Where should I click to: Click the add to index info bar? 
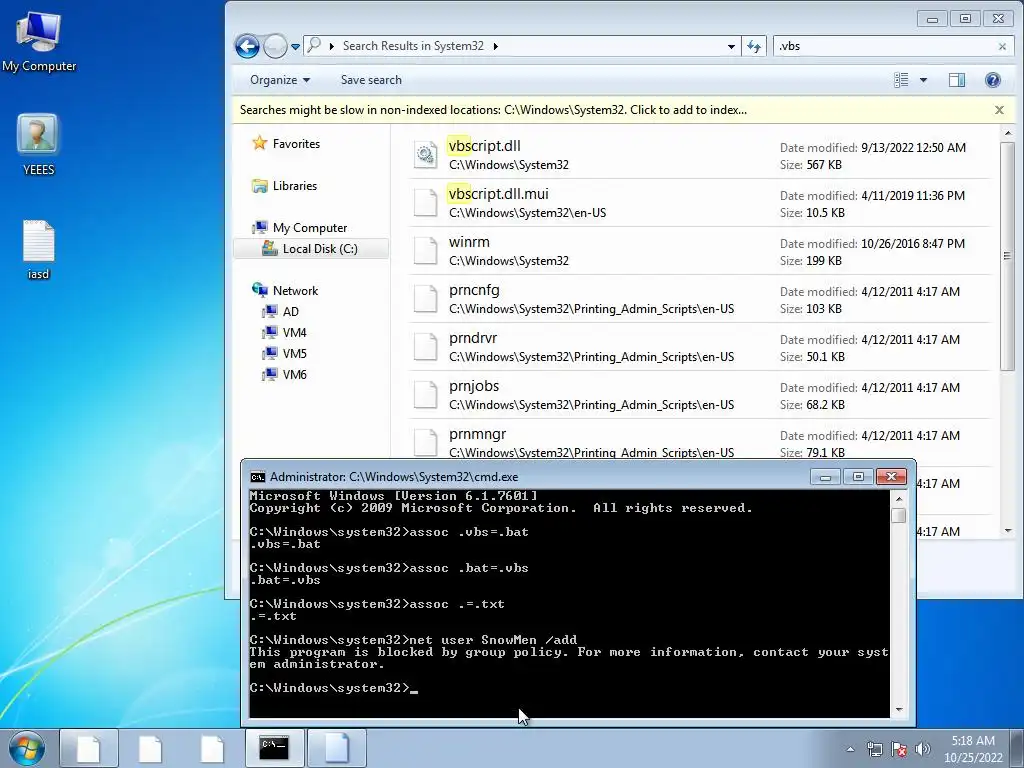[x=493, y=110]
